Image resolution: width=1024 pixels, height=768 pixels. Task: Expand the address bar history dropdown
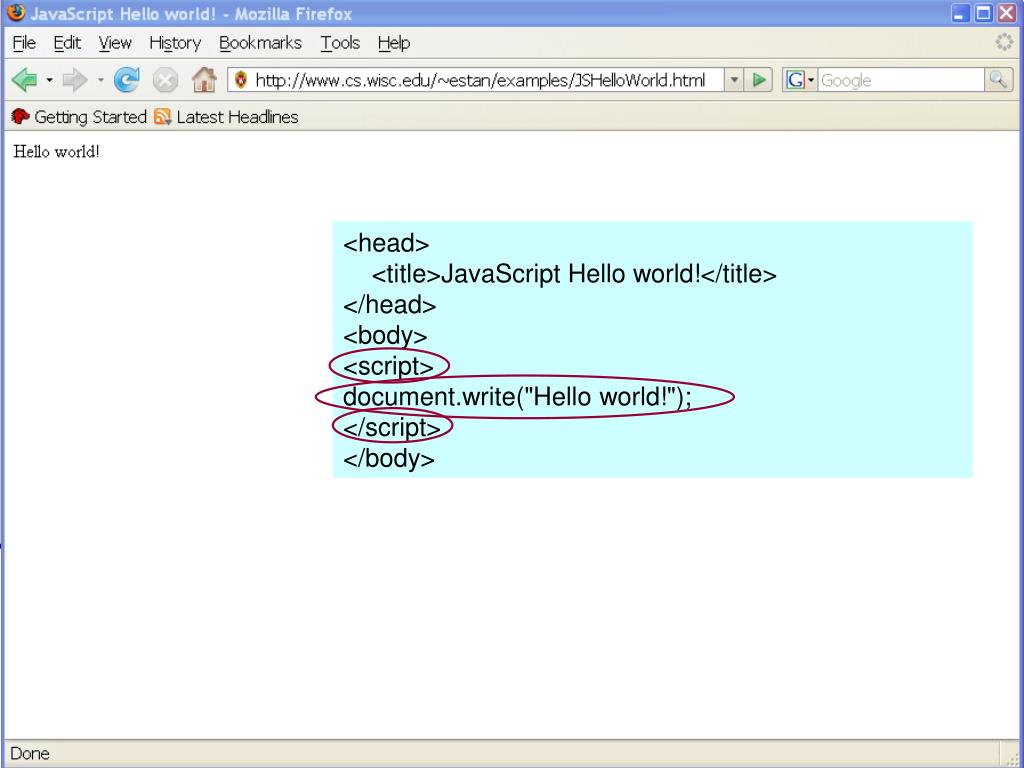[x=734, y=80]
